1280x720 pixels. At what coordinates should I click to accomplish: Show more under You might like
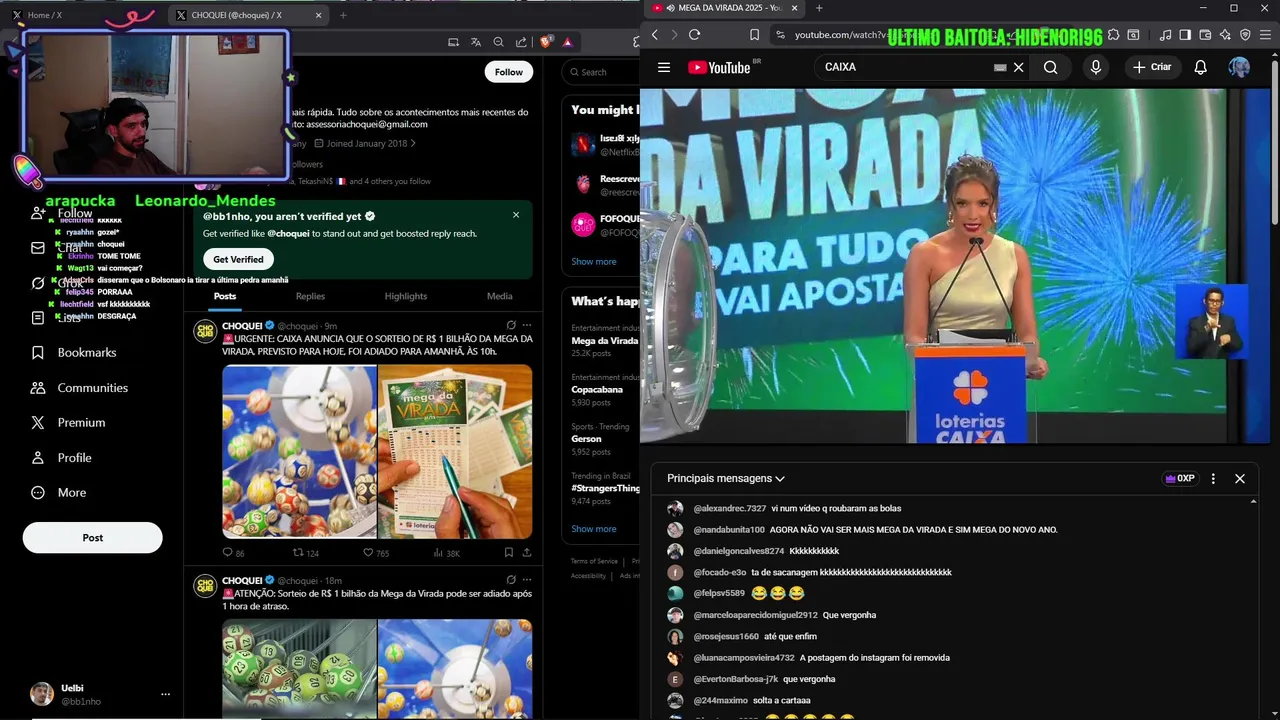point(594,261)
